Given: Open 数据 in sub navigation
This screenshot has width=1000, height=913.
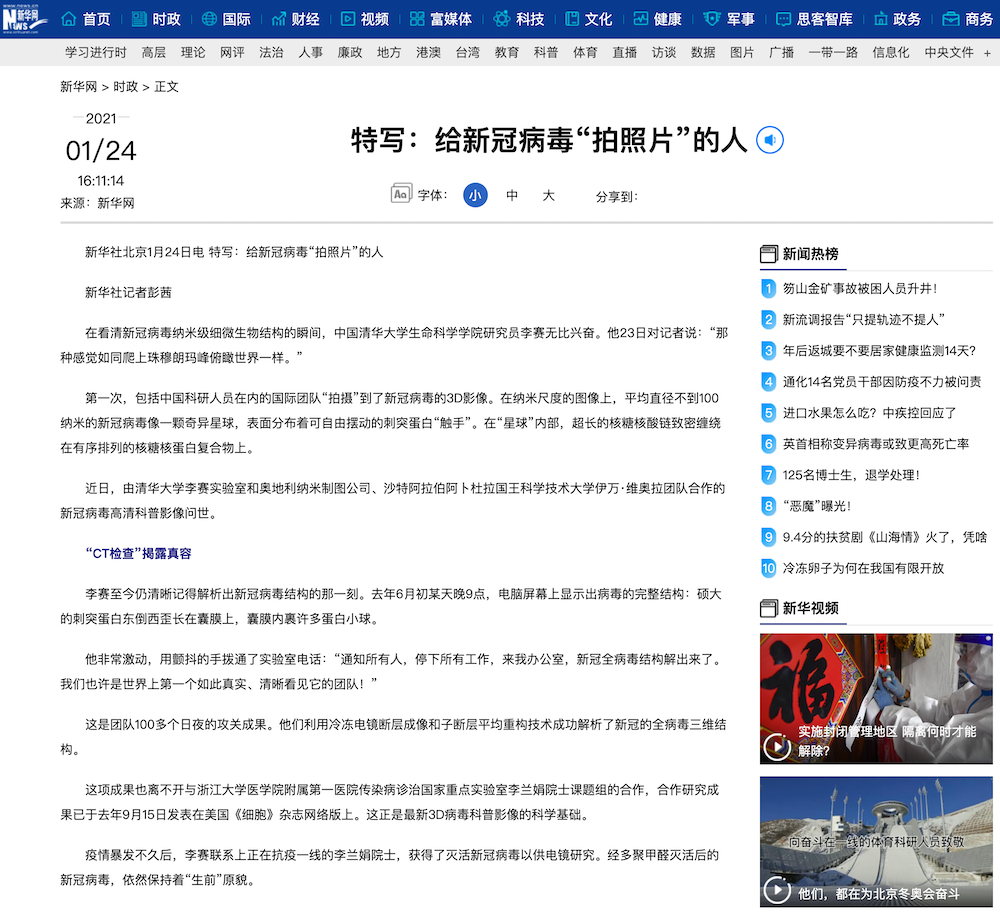Looking at the screenshot, I should click(703, 52).
